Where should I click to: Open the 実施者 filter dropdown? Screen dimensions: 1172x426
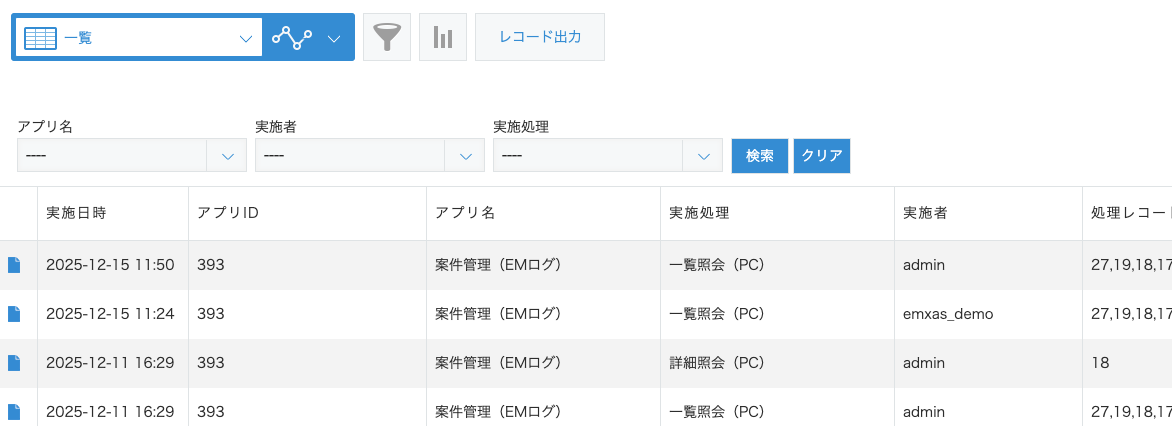click(465, 156)
